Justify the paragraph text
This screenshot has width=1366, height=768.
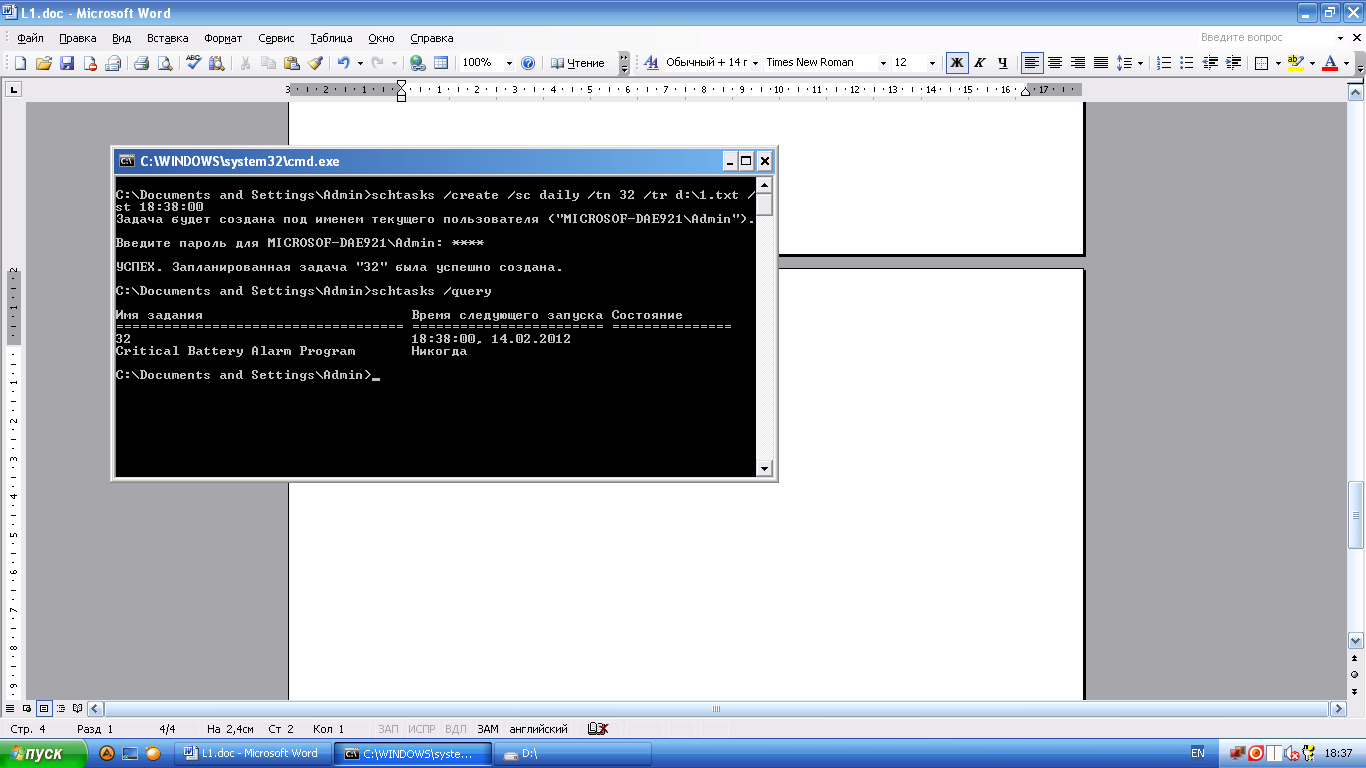coord(1101,63)
